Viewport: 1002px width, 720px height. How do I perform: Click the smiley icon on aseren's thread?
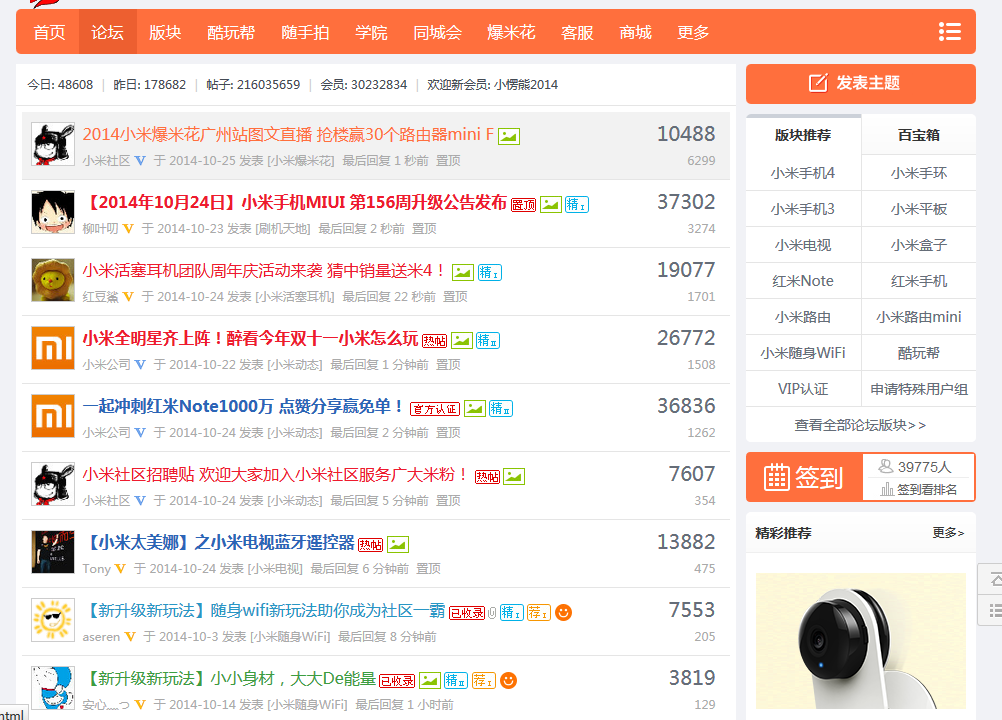tap(563, 612)
